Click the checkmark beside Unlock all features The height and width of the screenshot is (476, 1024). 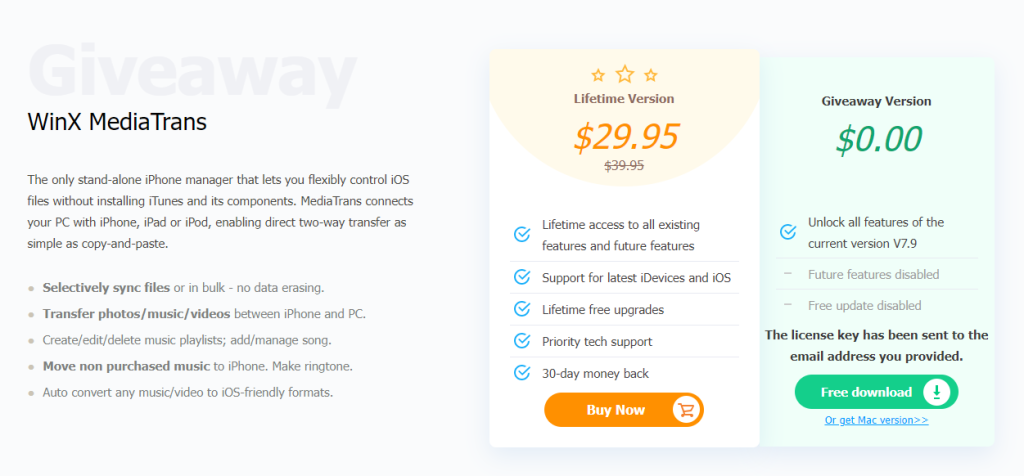click(788, 232)
